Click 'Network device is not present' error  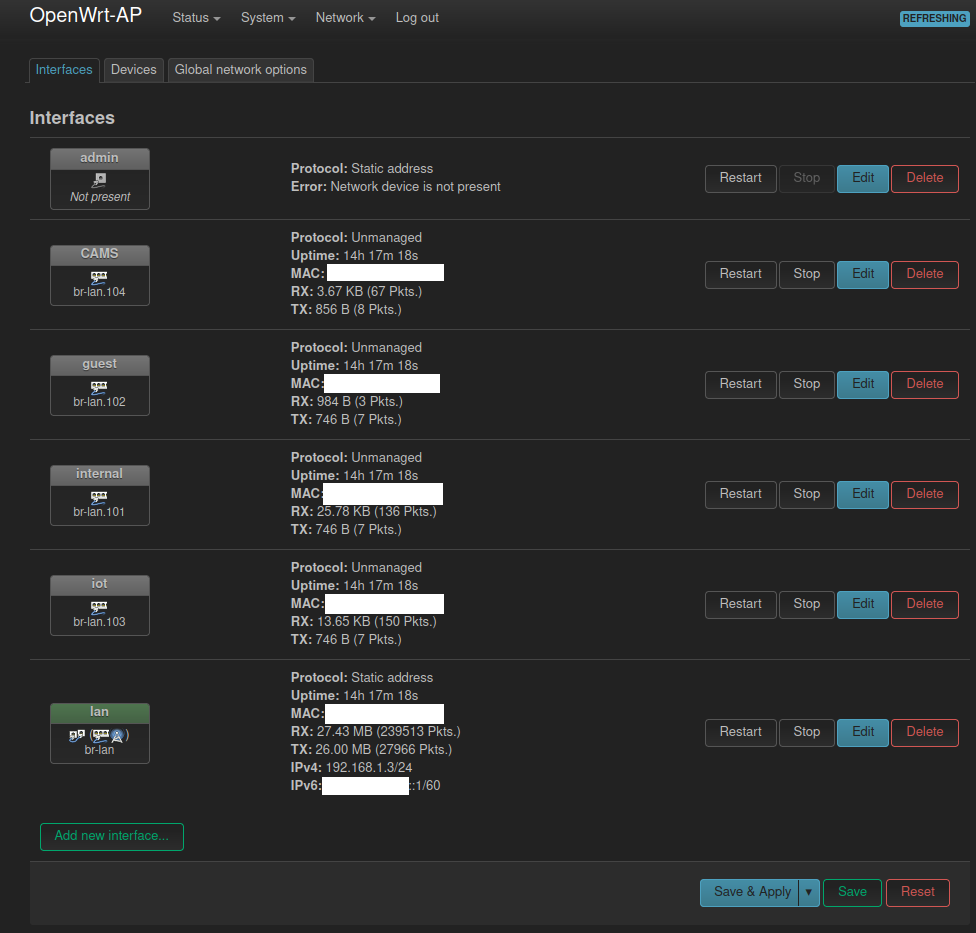415,187
